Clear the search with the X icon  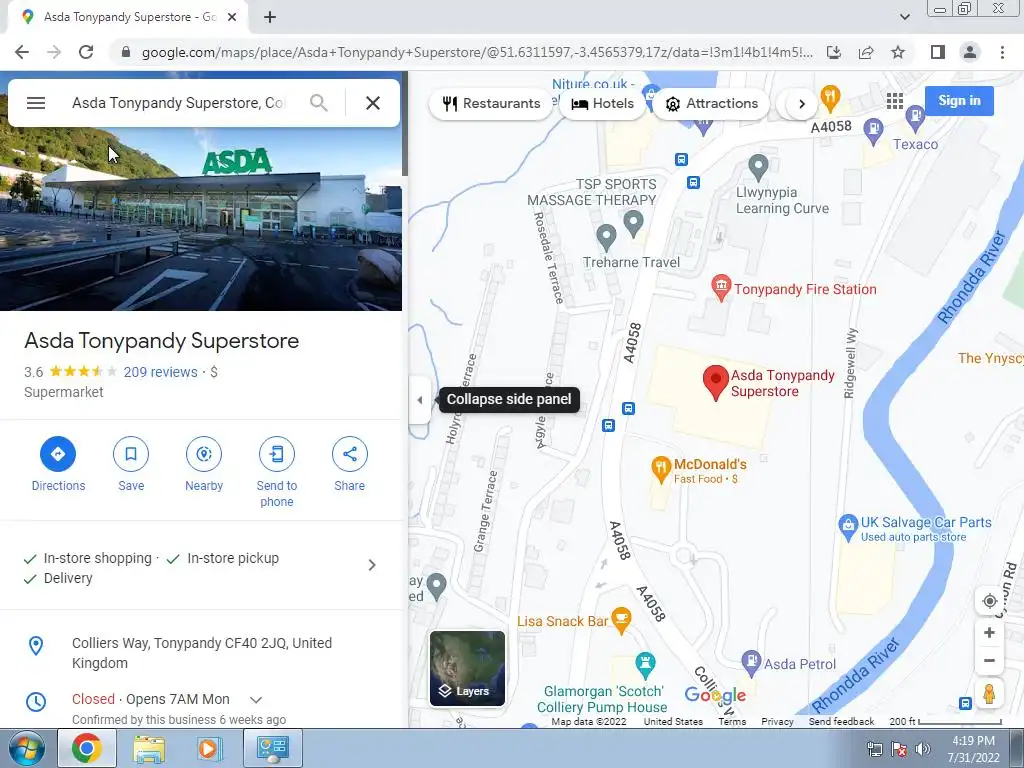pos(373,103)
